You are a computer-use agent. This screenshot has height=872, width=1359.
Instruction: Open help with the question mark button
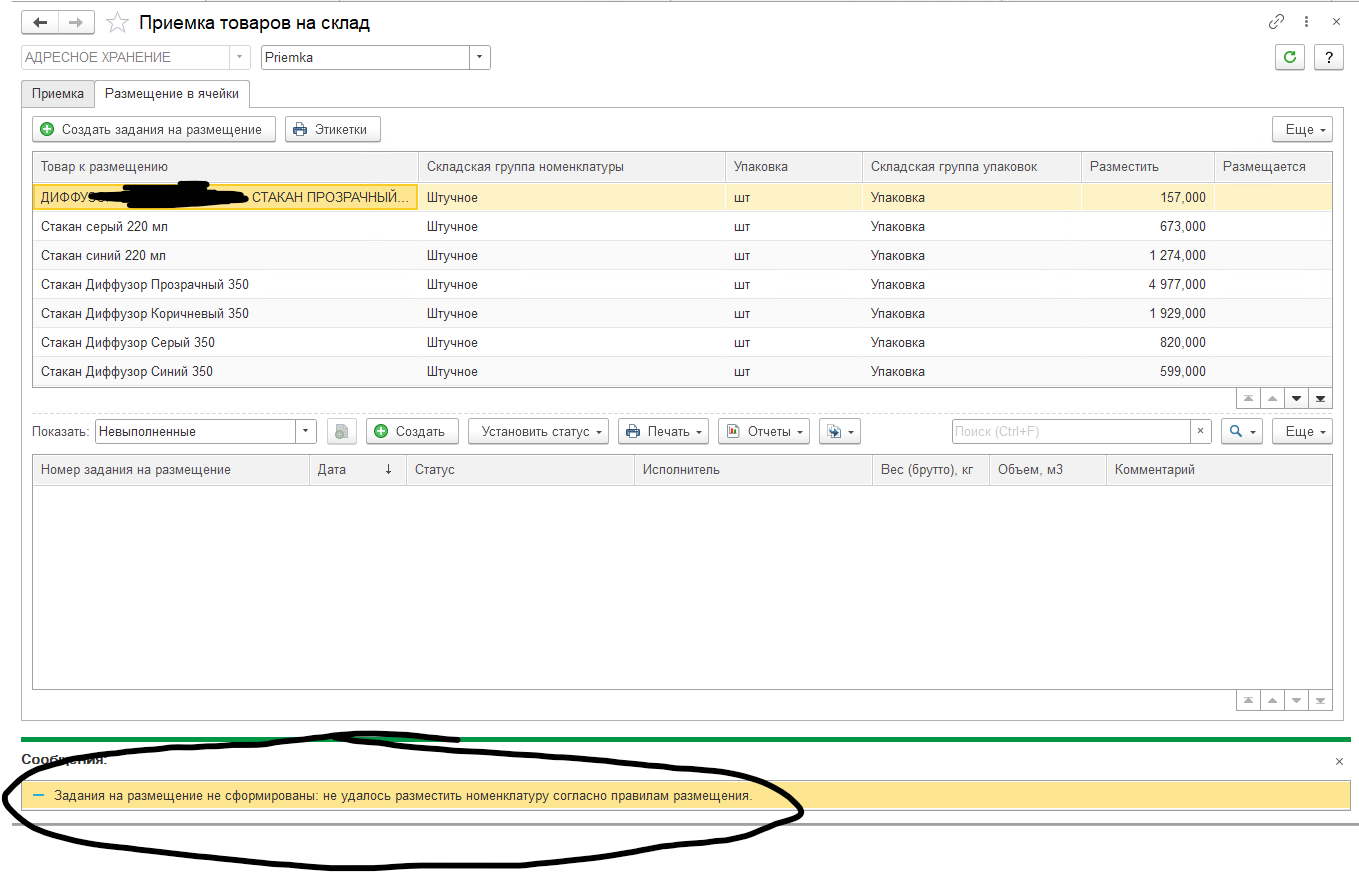(x=1328, y=57)
